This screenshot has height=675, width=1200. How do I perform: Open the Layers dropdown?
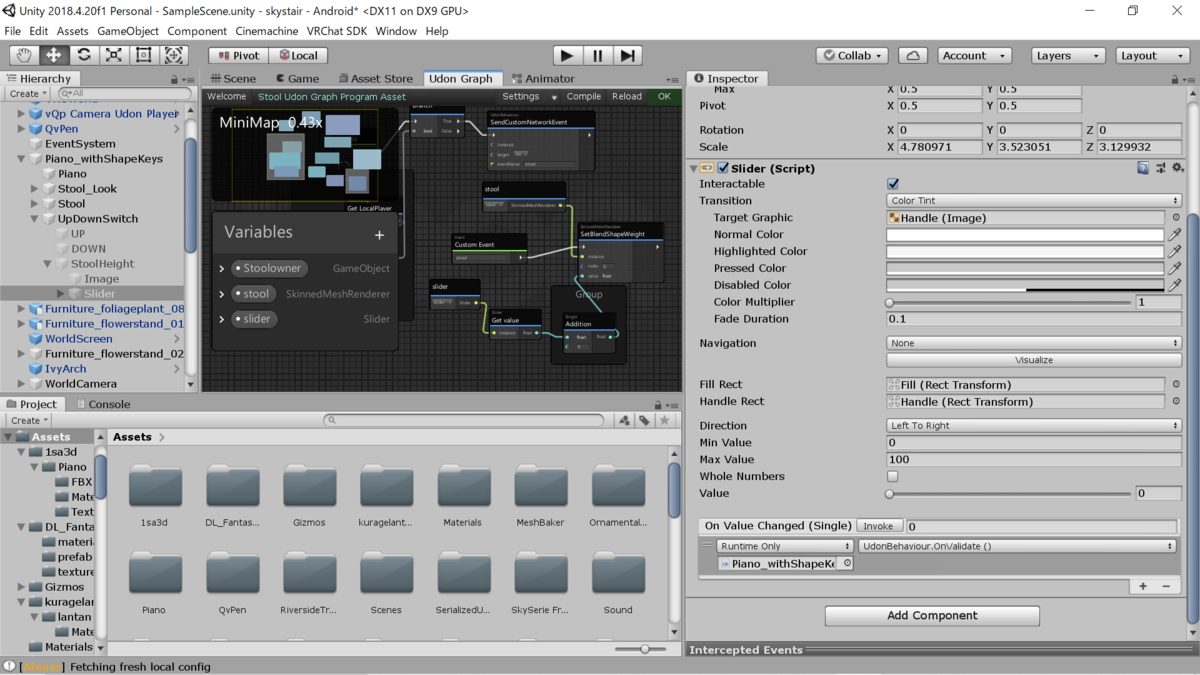pyautogui.click(x=1069, y=56)
